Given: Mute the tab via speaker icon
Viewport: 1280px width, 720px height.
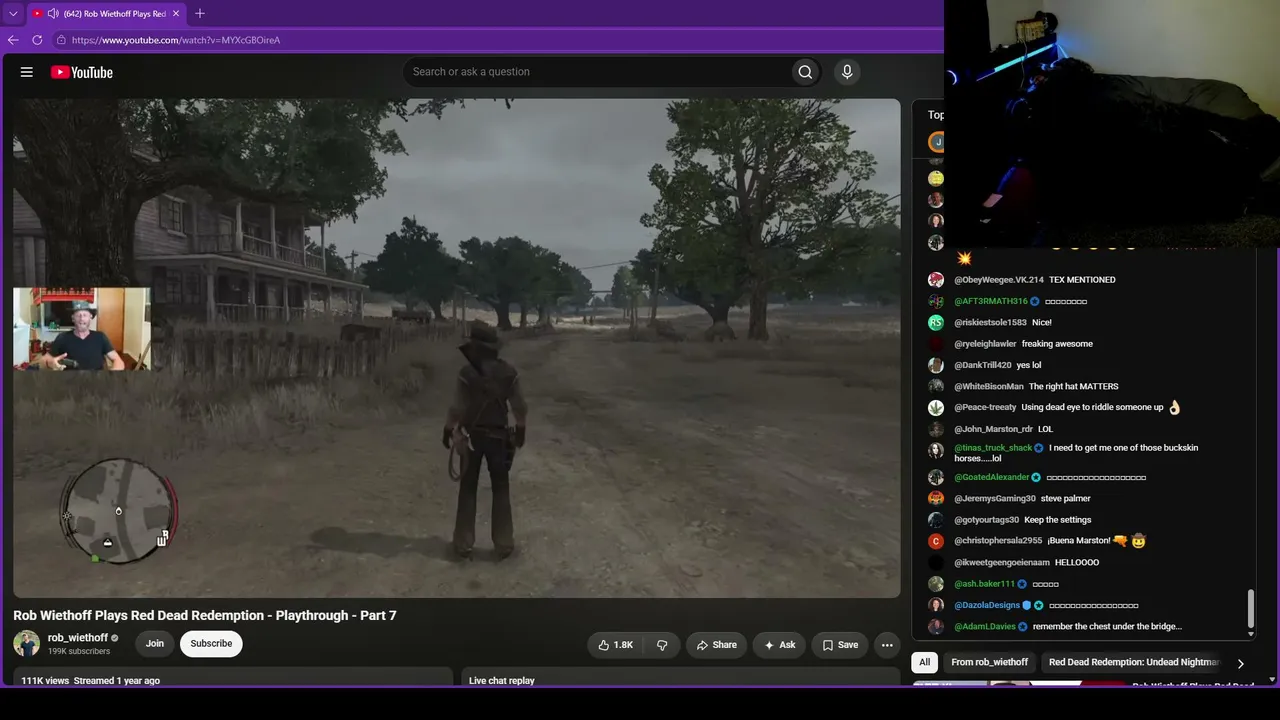Looking at the screenshot, I should pos(53,14).
